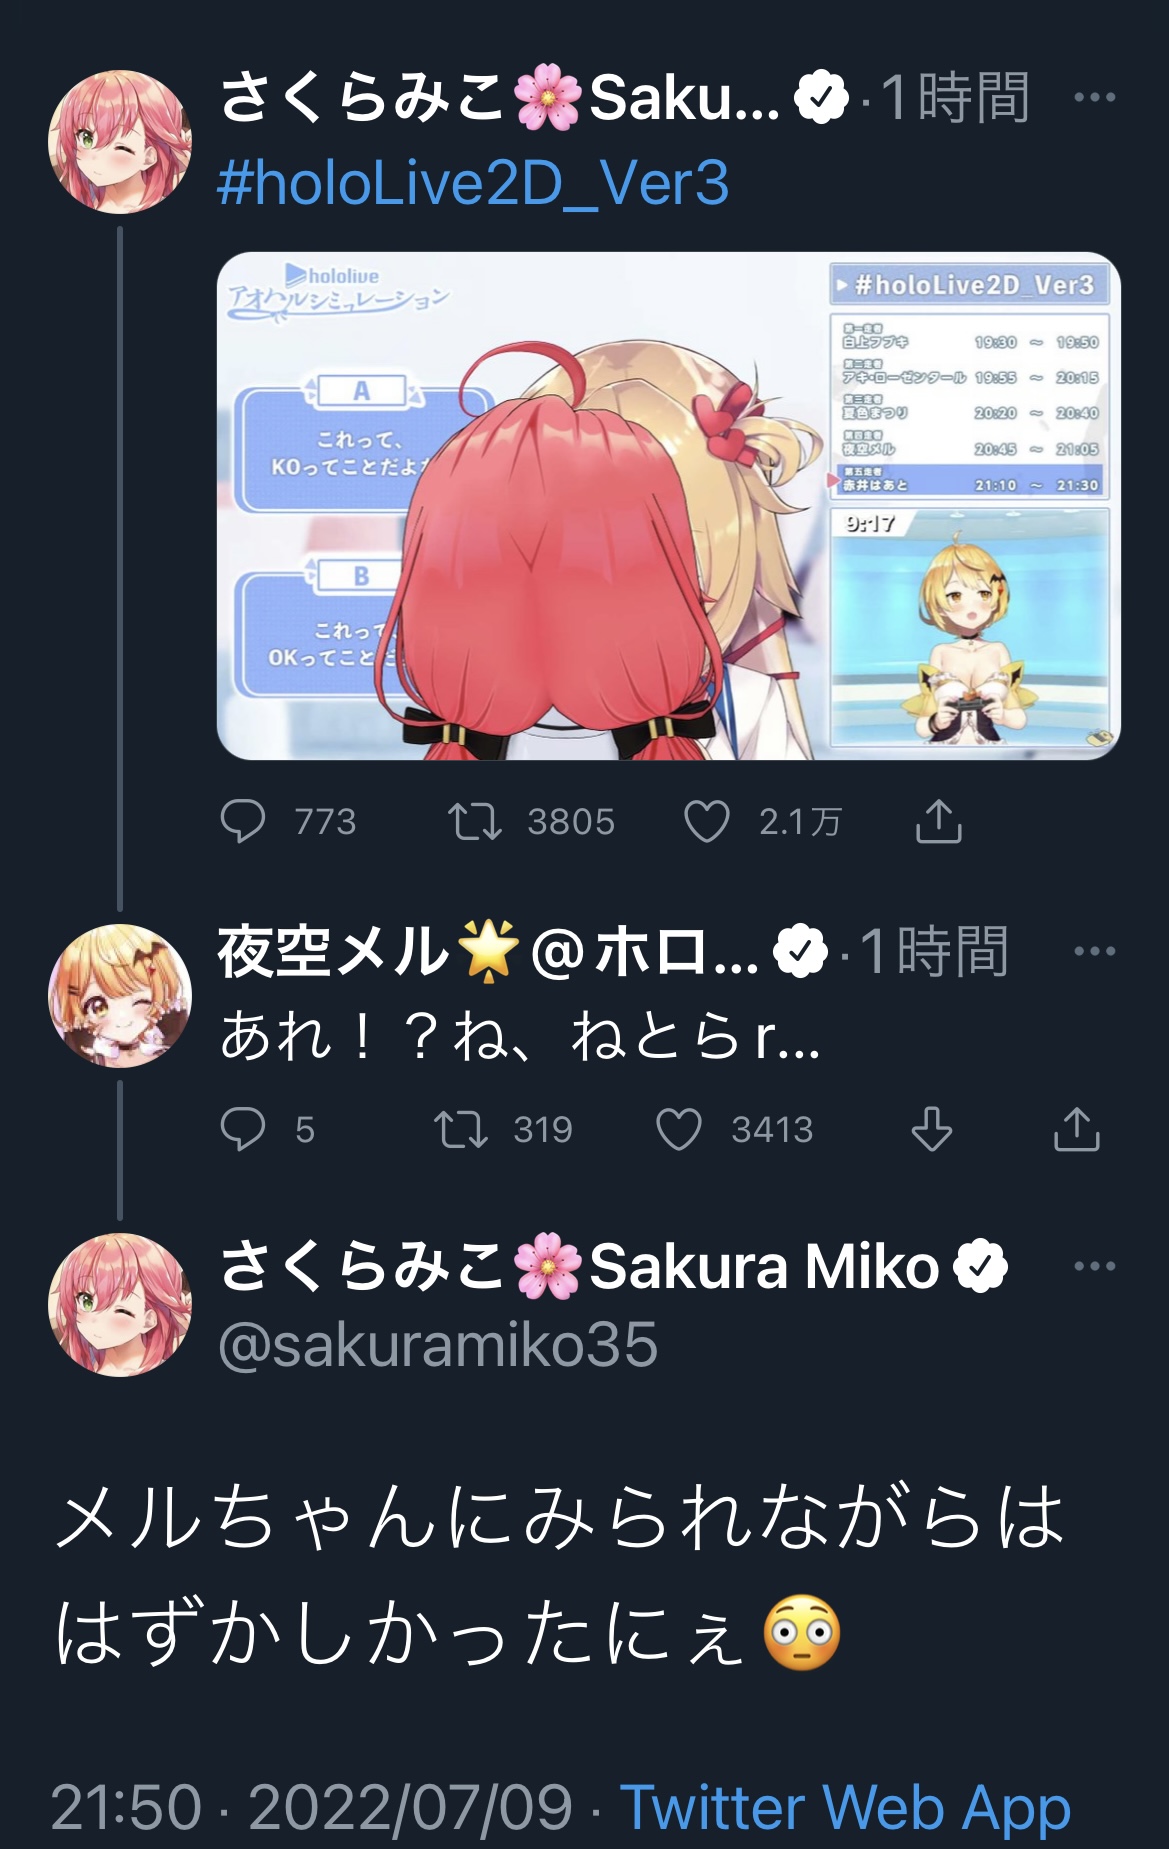Reply to the first Sakura Miko tweet
The width and height of the screenshot is (1169, 1849).
(x=243, y=822)
